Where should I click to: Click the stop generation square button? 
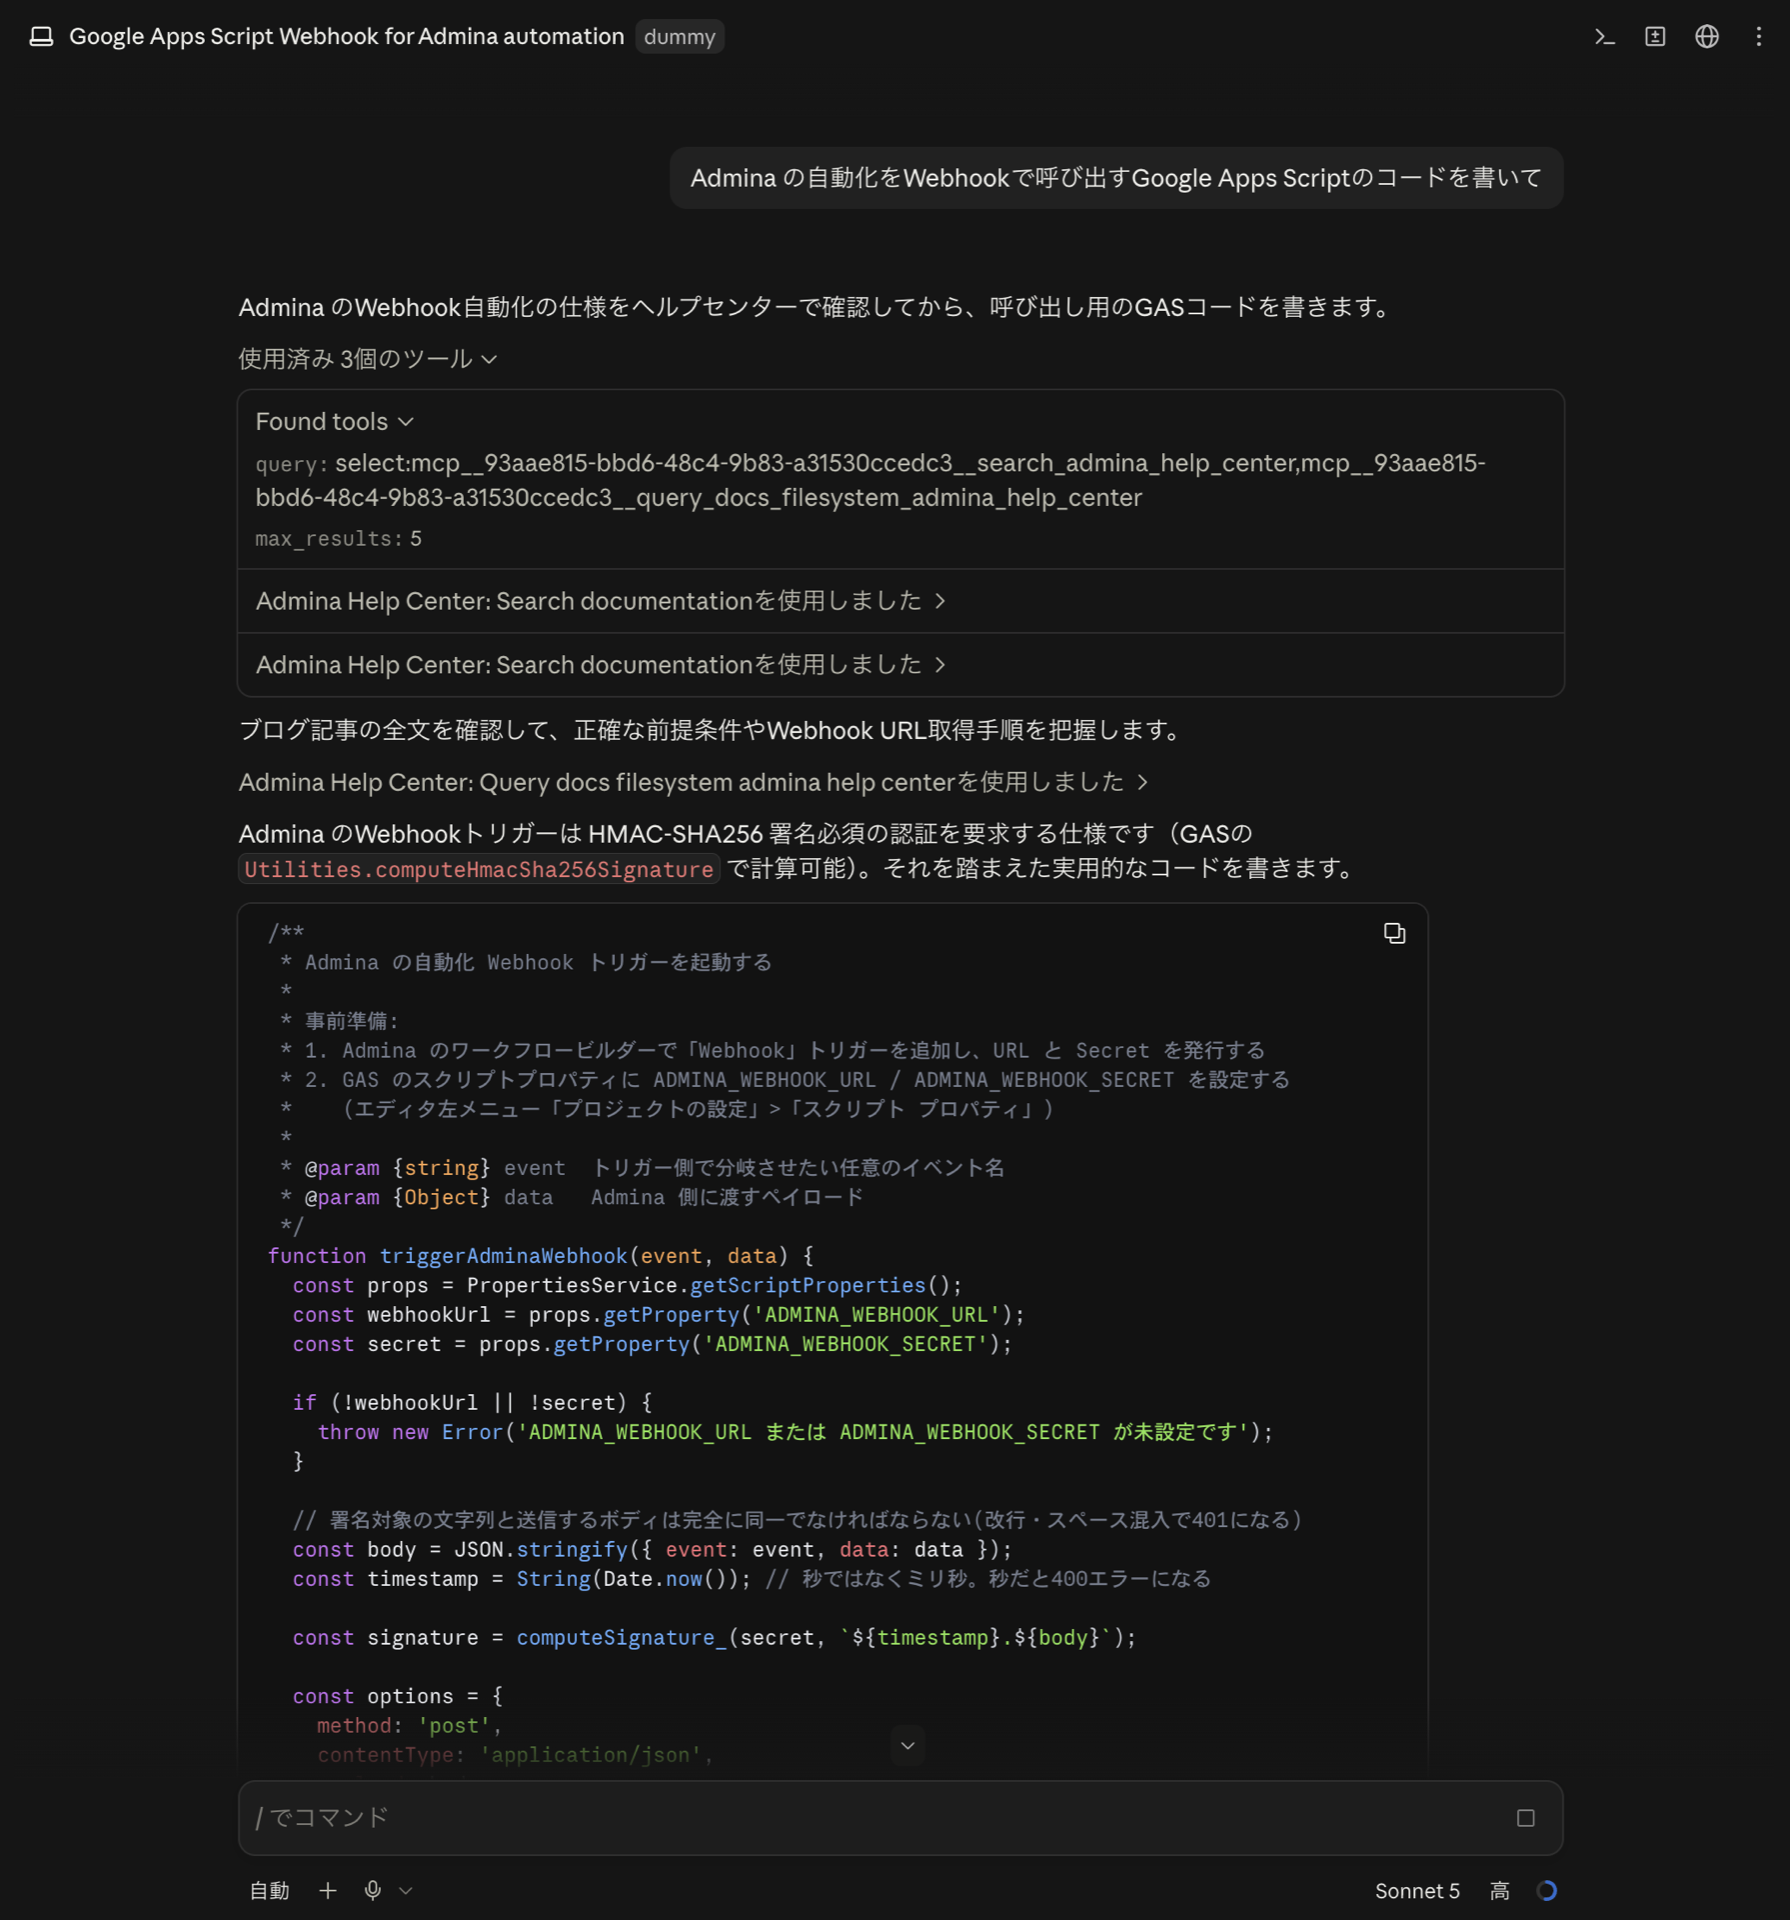point(1525,1818)
